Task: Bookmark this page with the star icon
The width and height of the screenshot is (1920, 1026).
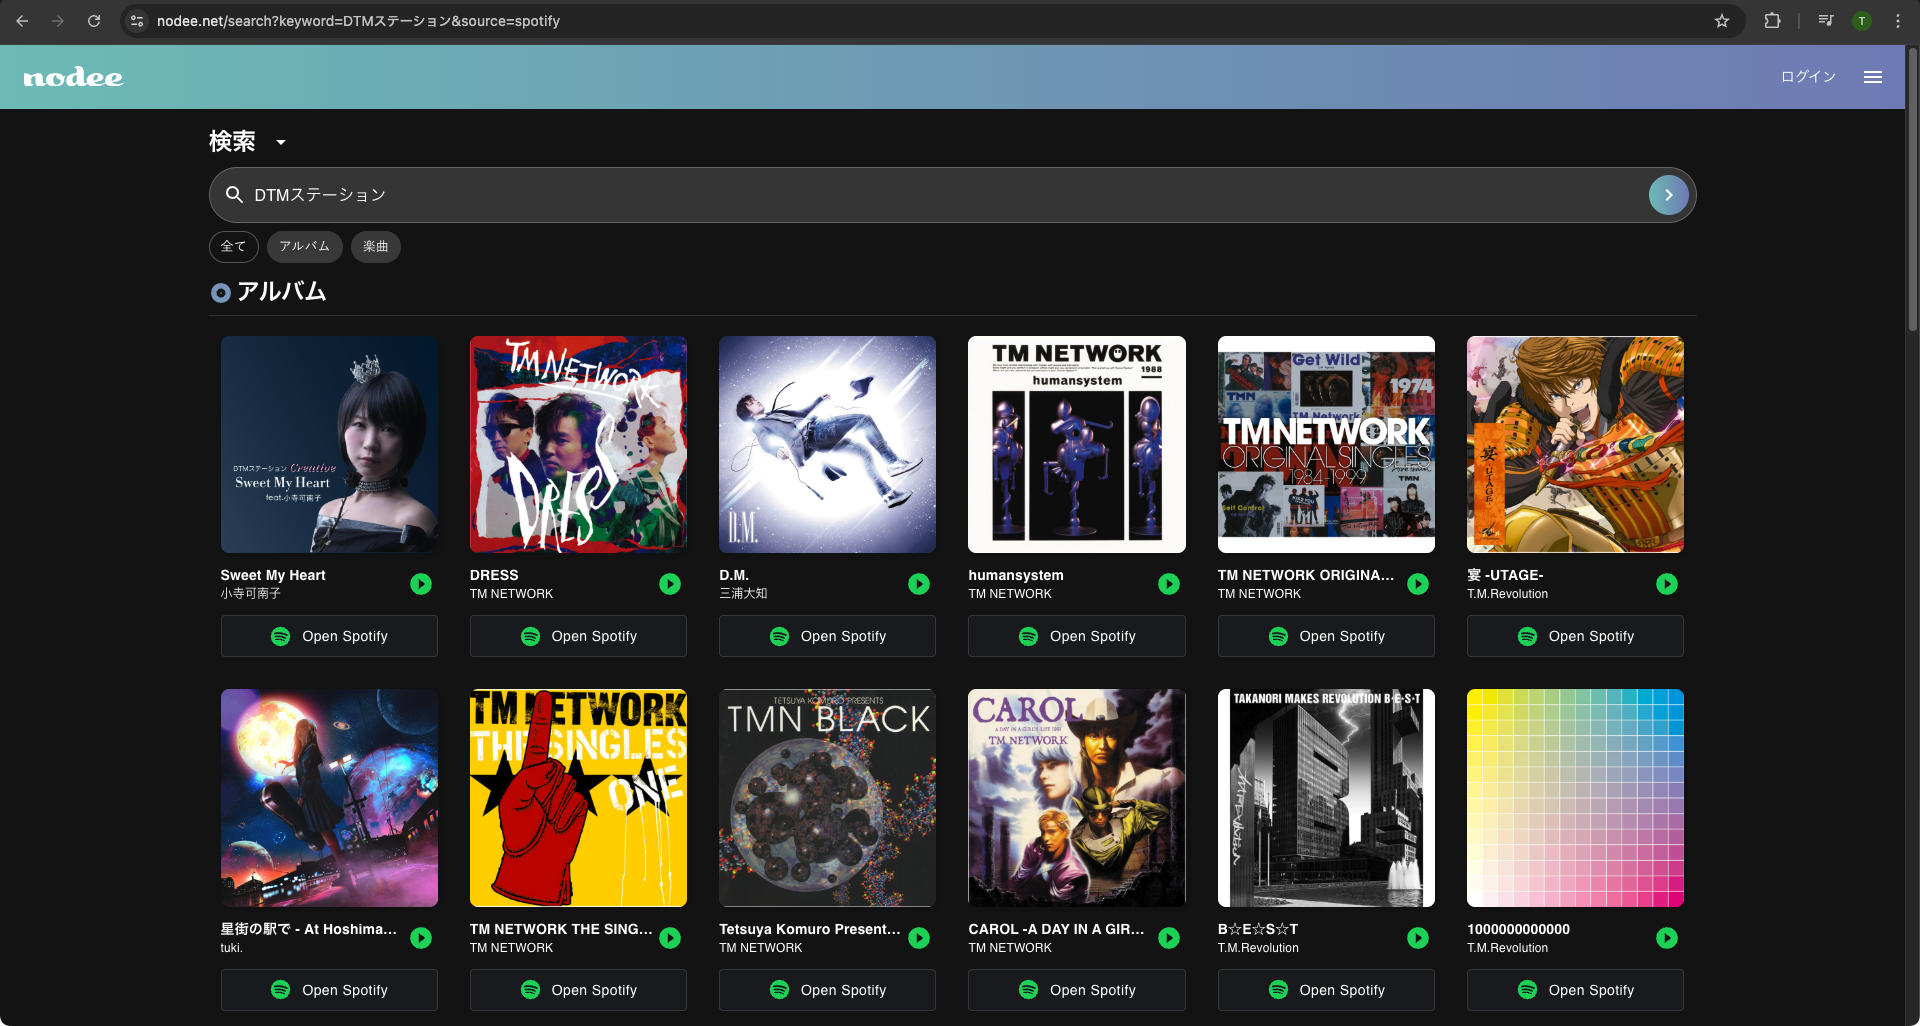Action: pyautogui.click(x=1722, y=21)
